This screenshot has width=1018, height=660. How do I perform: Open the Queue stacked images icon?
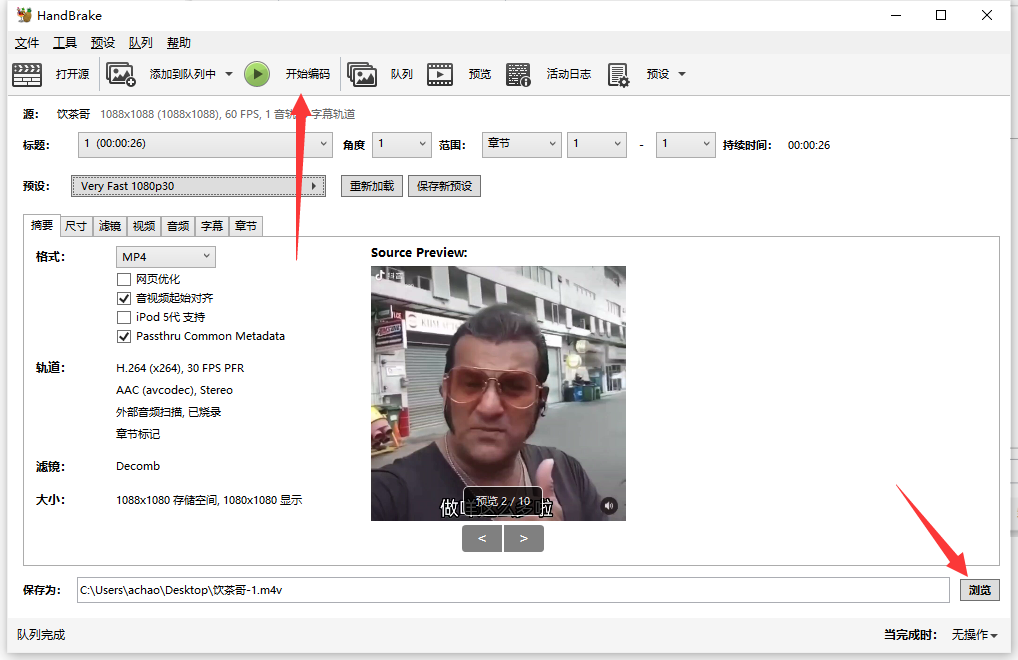362,74
